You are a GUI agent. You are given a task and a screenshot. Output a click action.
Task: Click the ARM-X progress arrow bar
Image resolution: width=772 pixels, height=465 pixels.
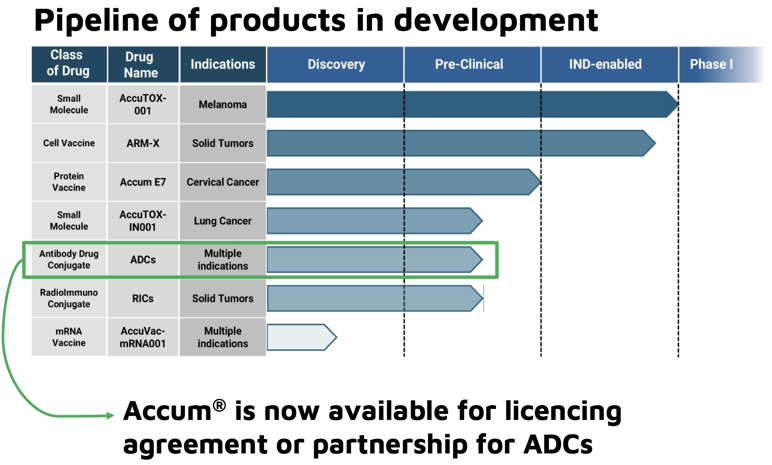point(461,143)
